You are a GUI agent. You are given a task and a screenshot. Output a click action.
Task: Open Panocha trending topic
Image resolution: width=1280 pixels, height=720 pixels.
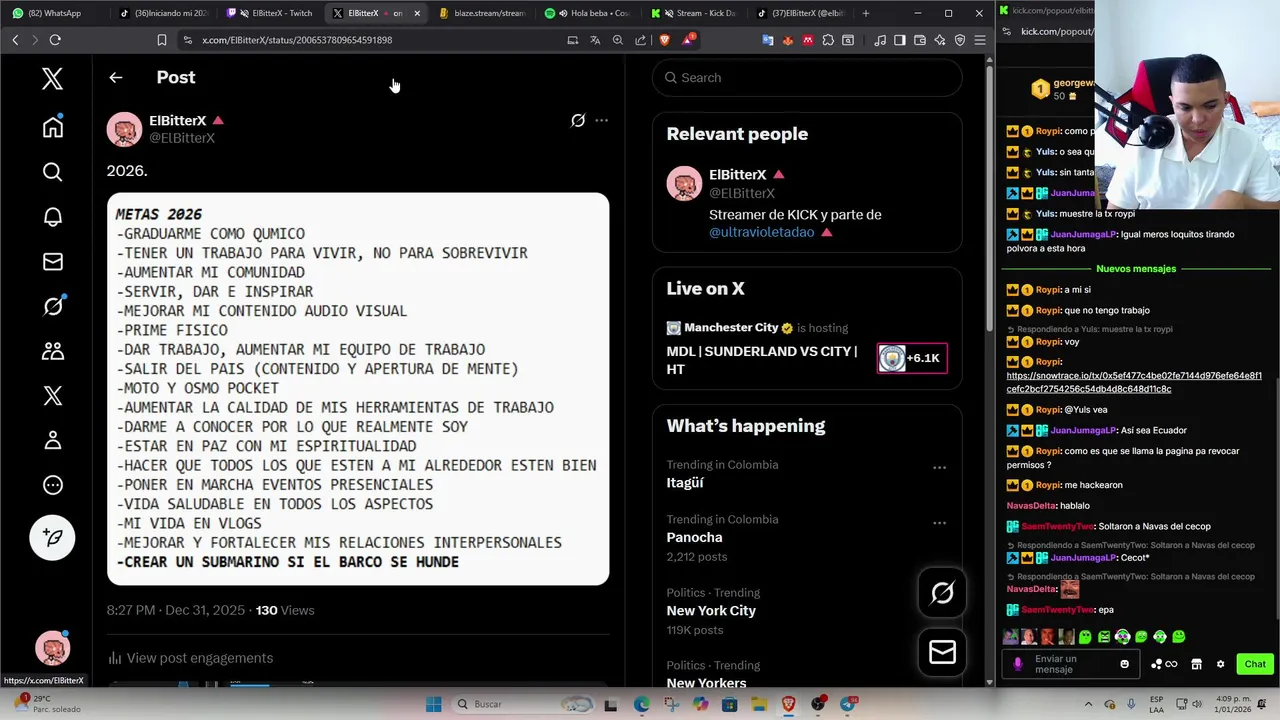tap(694, 537)
